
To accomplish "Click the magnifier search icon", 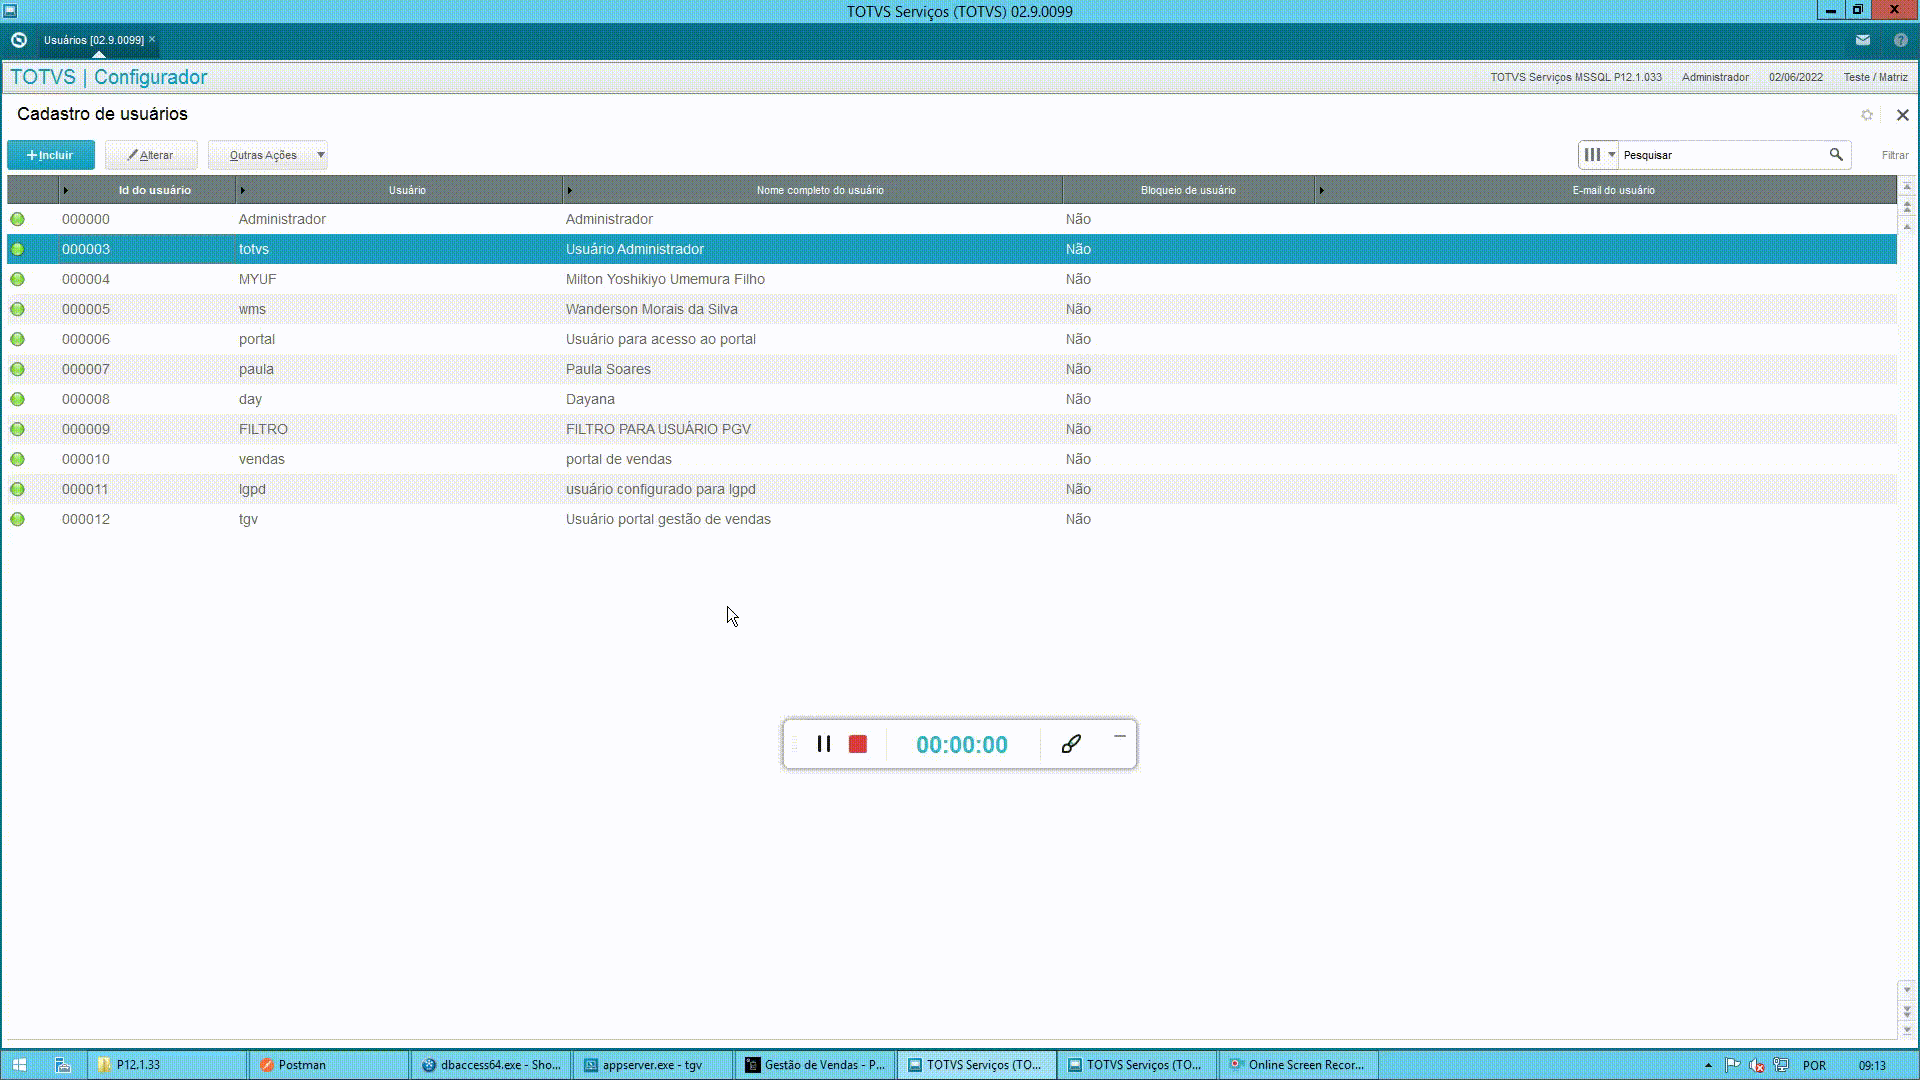I will pyautogui.click(x=1836, y=155).
